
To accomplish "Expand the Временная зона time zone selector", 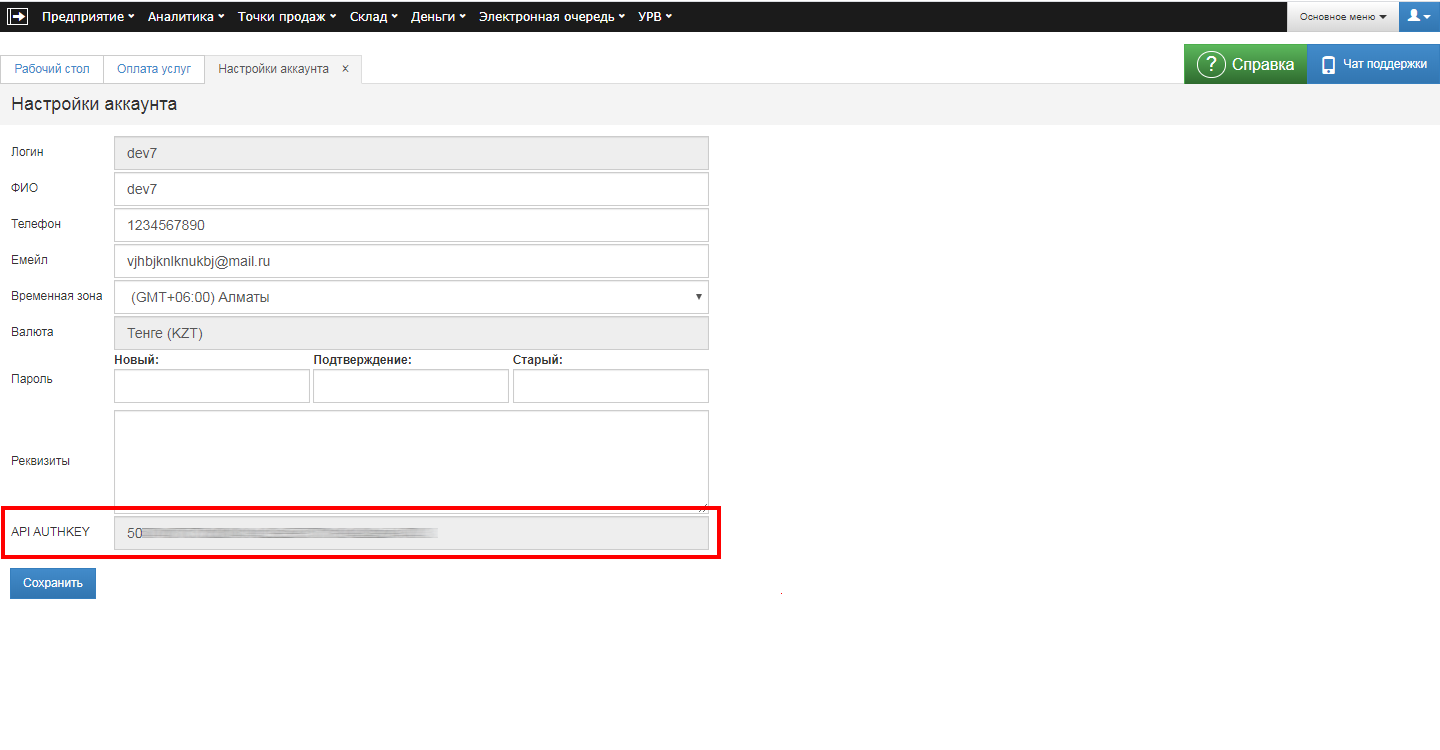I will click(x=411, y=297).
